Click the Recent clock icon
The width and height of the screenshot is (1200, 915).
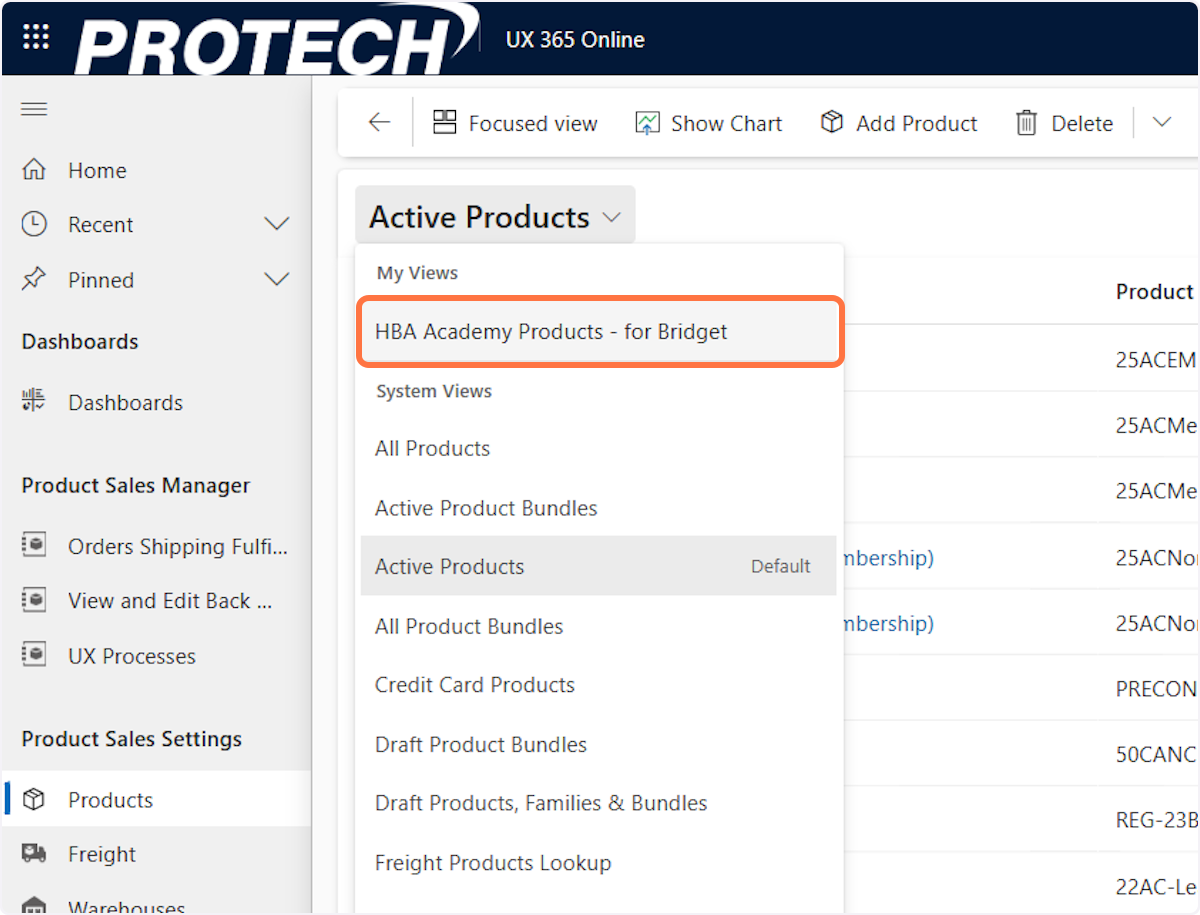point(34,224)
